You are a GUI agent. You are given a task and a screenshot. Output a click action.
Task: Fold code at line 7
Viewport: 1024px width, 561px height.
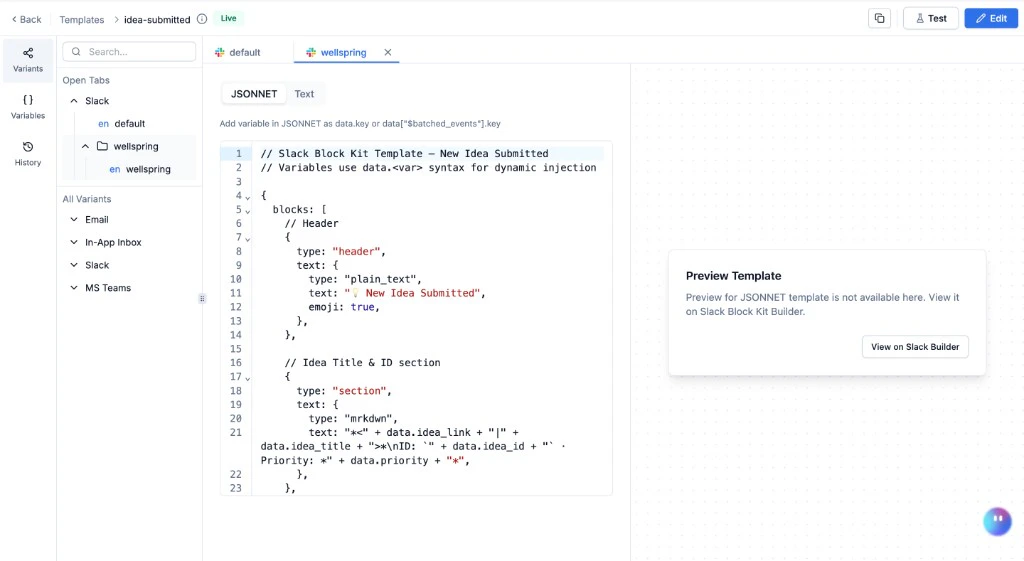[x=248, y=238]
